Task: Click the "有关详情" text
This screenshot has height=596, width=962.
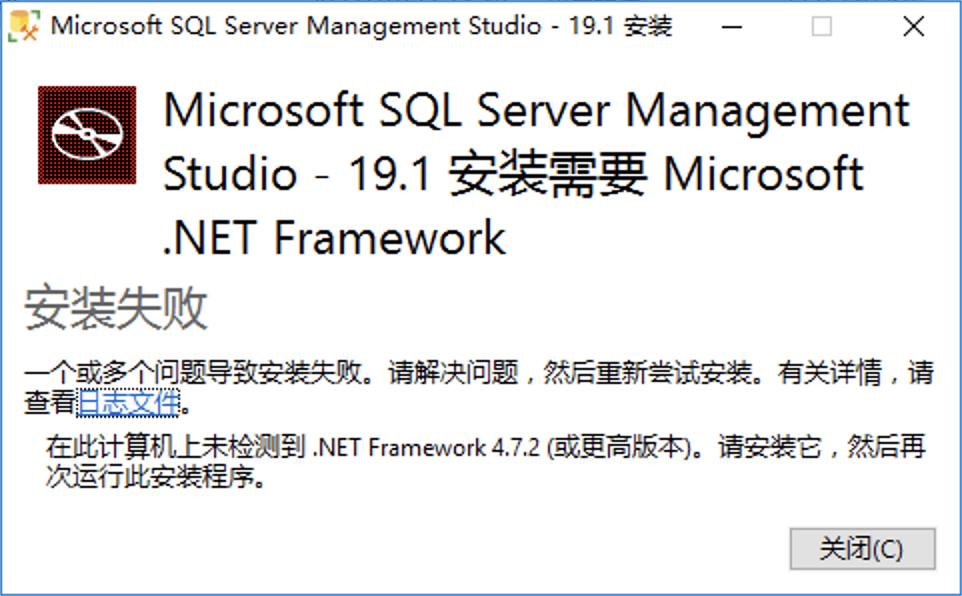Action: [830, 375]
